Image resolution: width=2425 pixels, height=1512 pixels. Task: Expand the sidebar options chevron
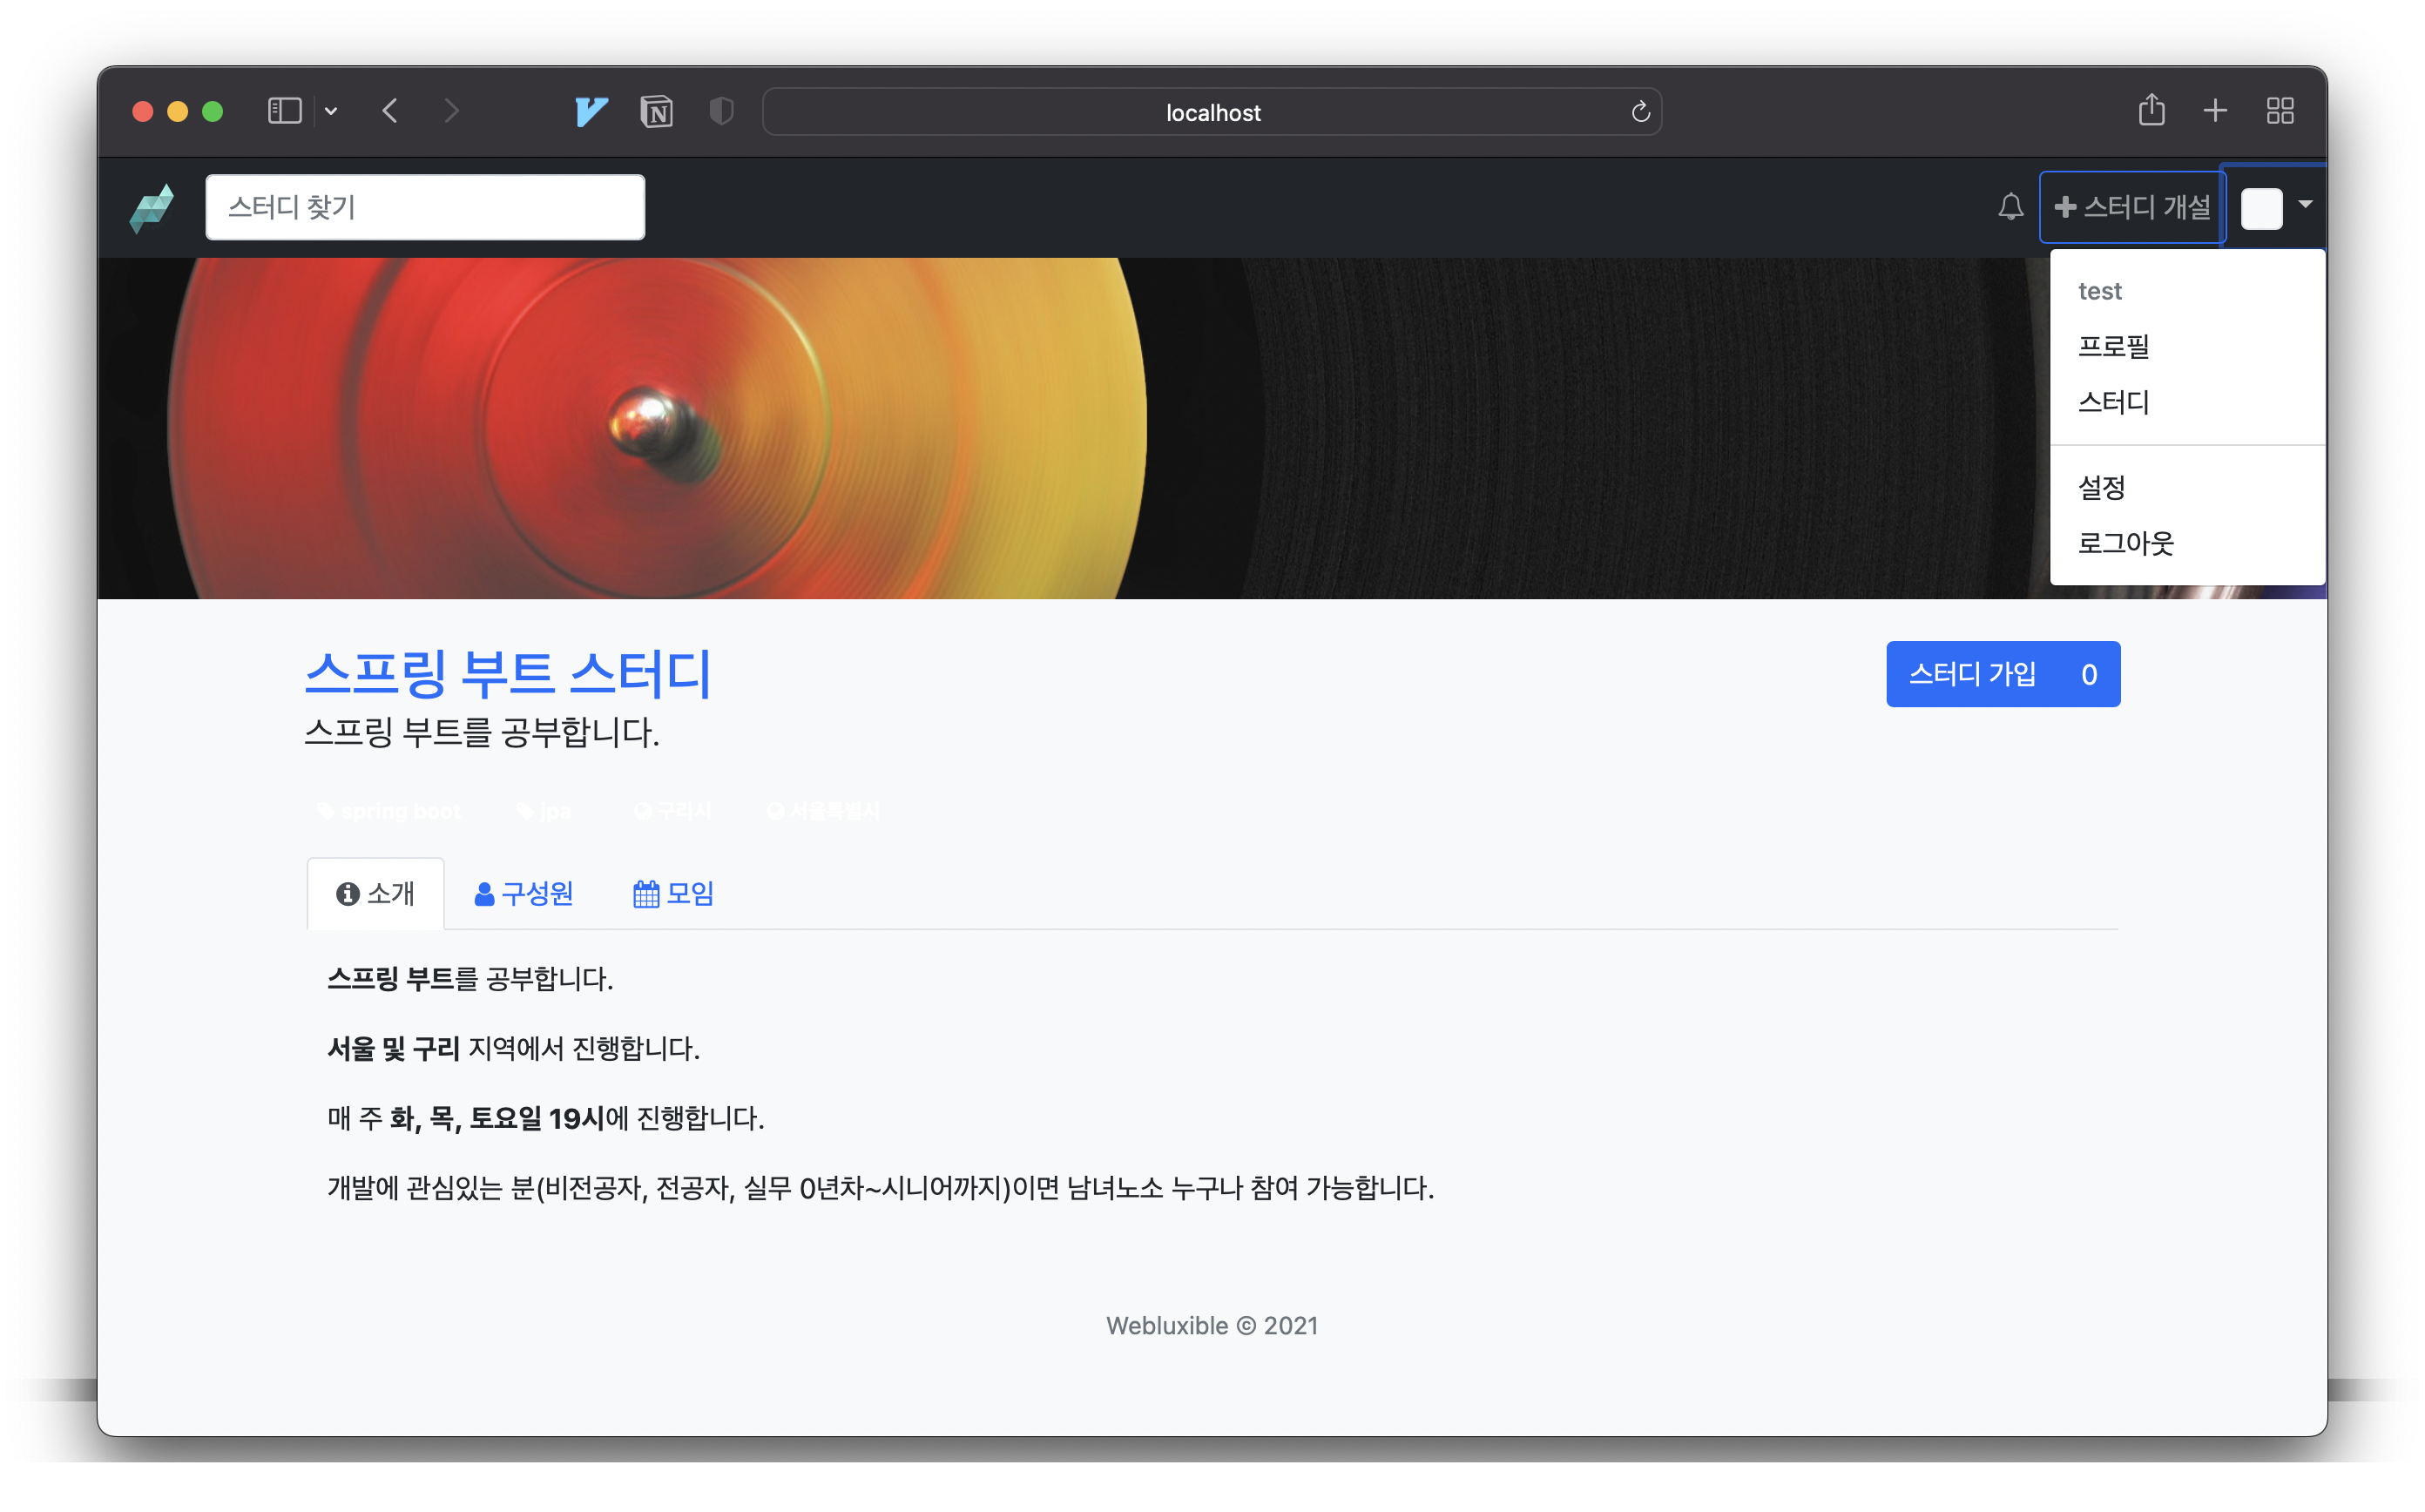click(x=331, y=112)
